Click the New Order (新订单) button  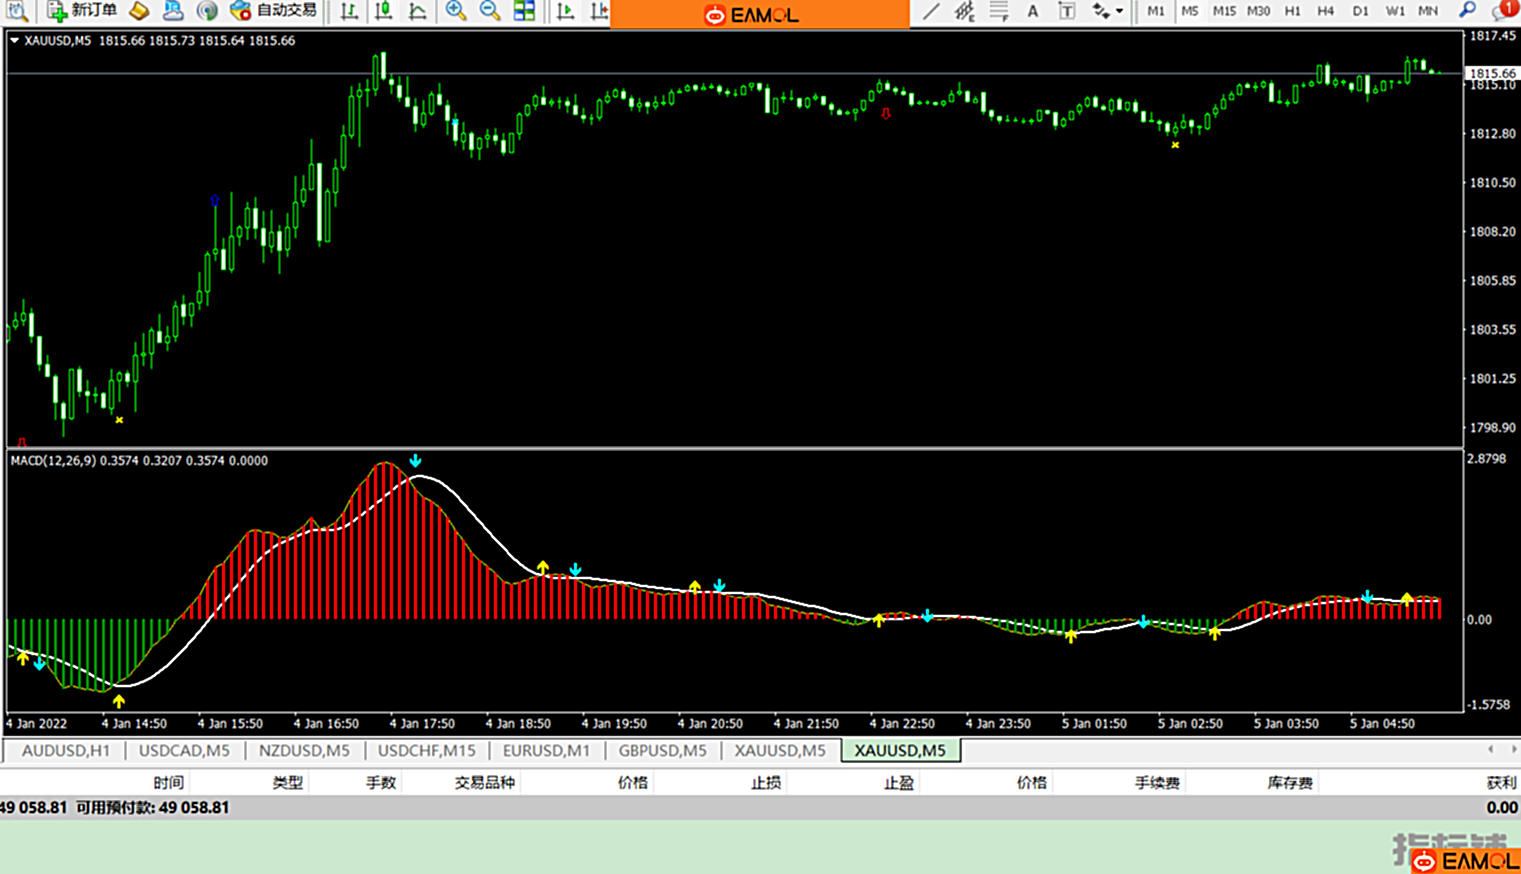tap(82, 11)
